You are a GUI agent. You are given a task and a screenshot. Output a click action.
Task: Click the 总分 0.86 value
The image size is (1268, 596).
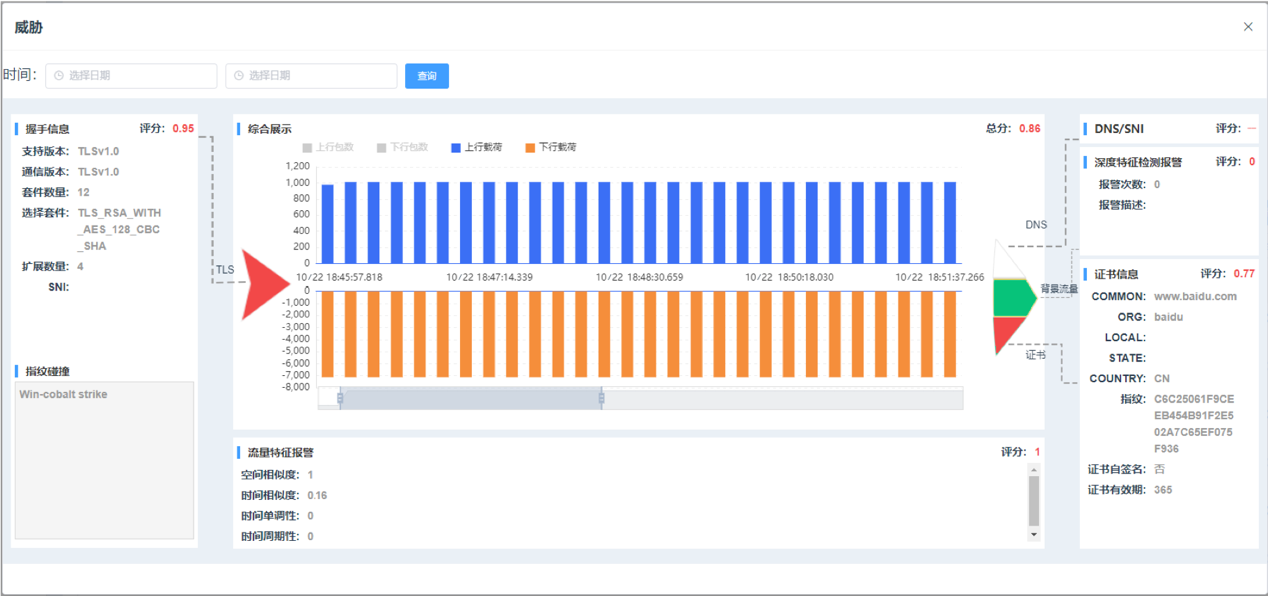[x=1029, y=129]
